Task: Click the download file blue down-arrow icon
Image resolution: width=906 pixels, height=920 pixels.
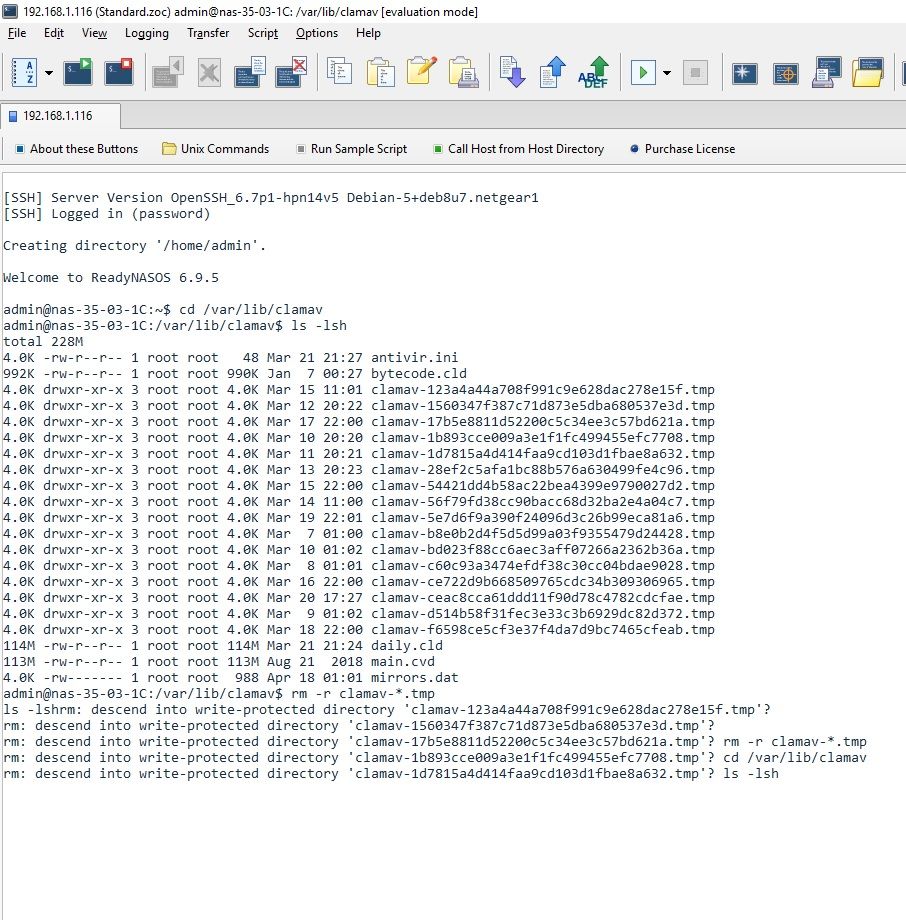Action: (512, 72)
